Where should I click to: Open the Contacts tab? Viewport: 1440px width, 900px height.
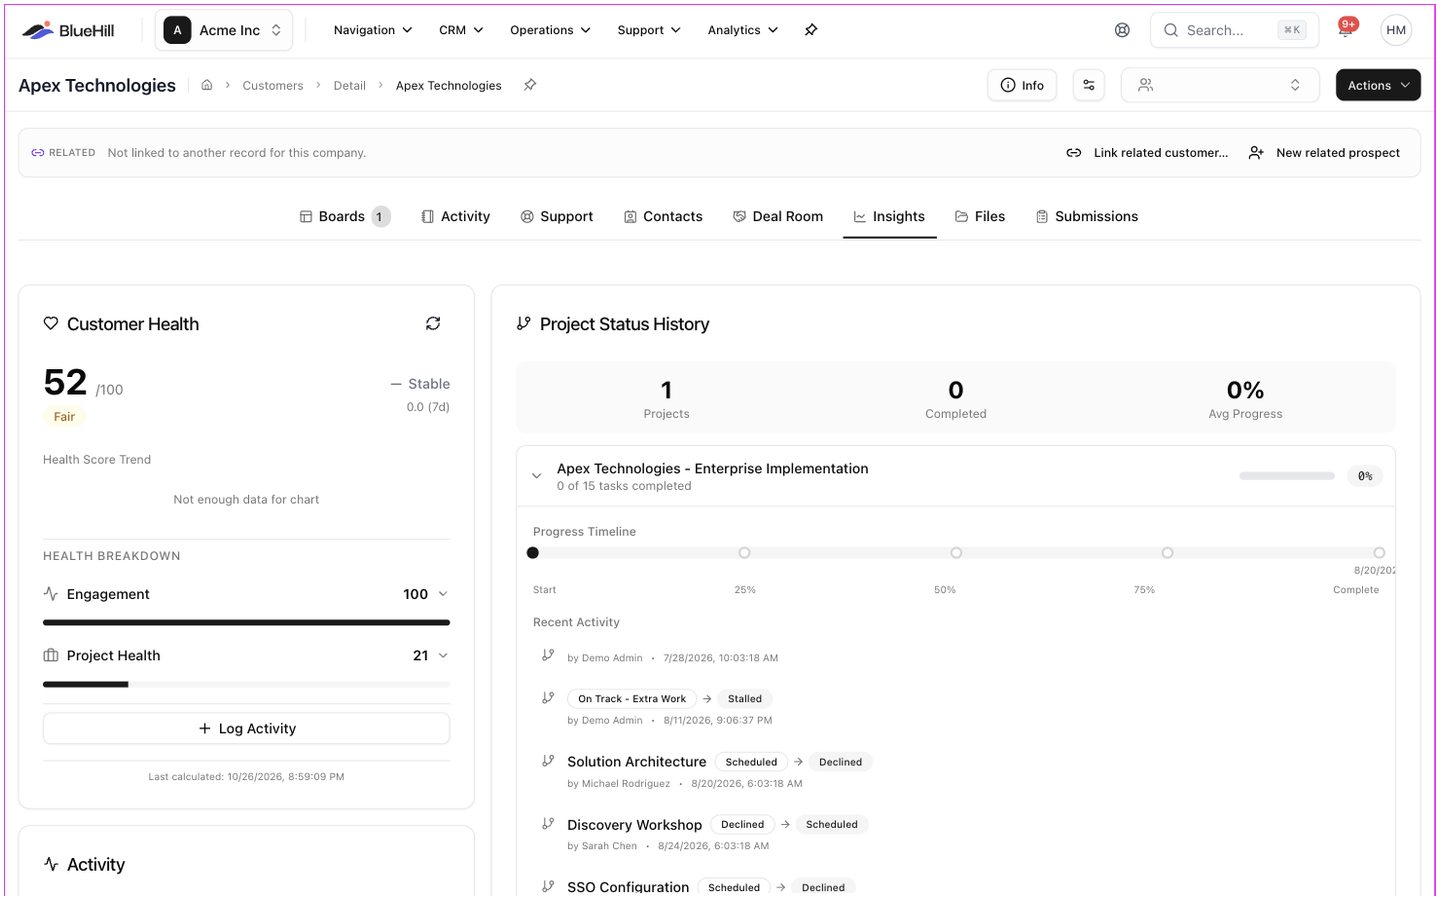pyautogui.click(x=663, y=216)
